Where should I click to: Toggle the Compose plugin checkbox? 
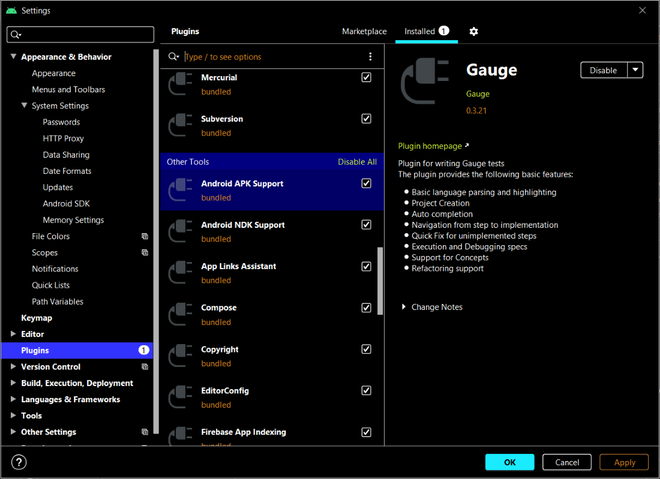[366, 308]
